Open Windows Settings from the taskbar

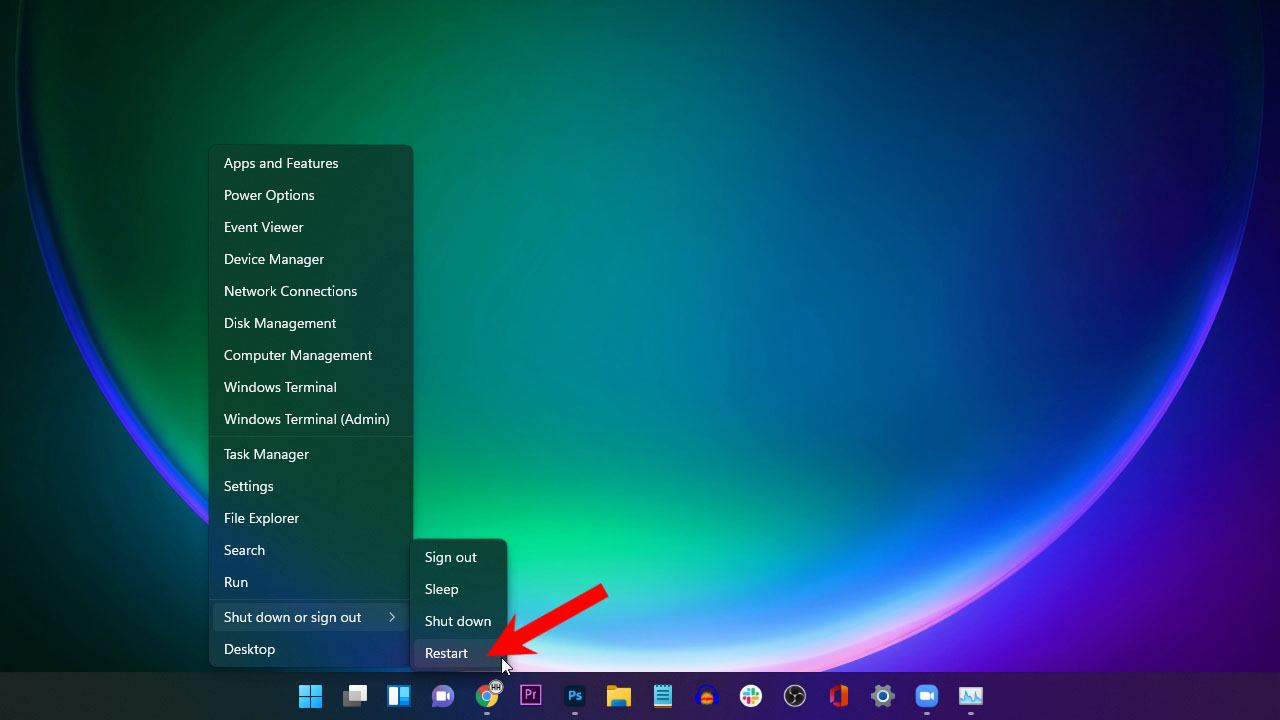(x=882, y=695)
